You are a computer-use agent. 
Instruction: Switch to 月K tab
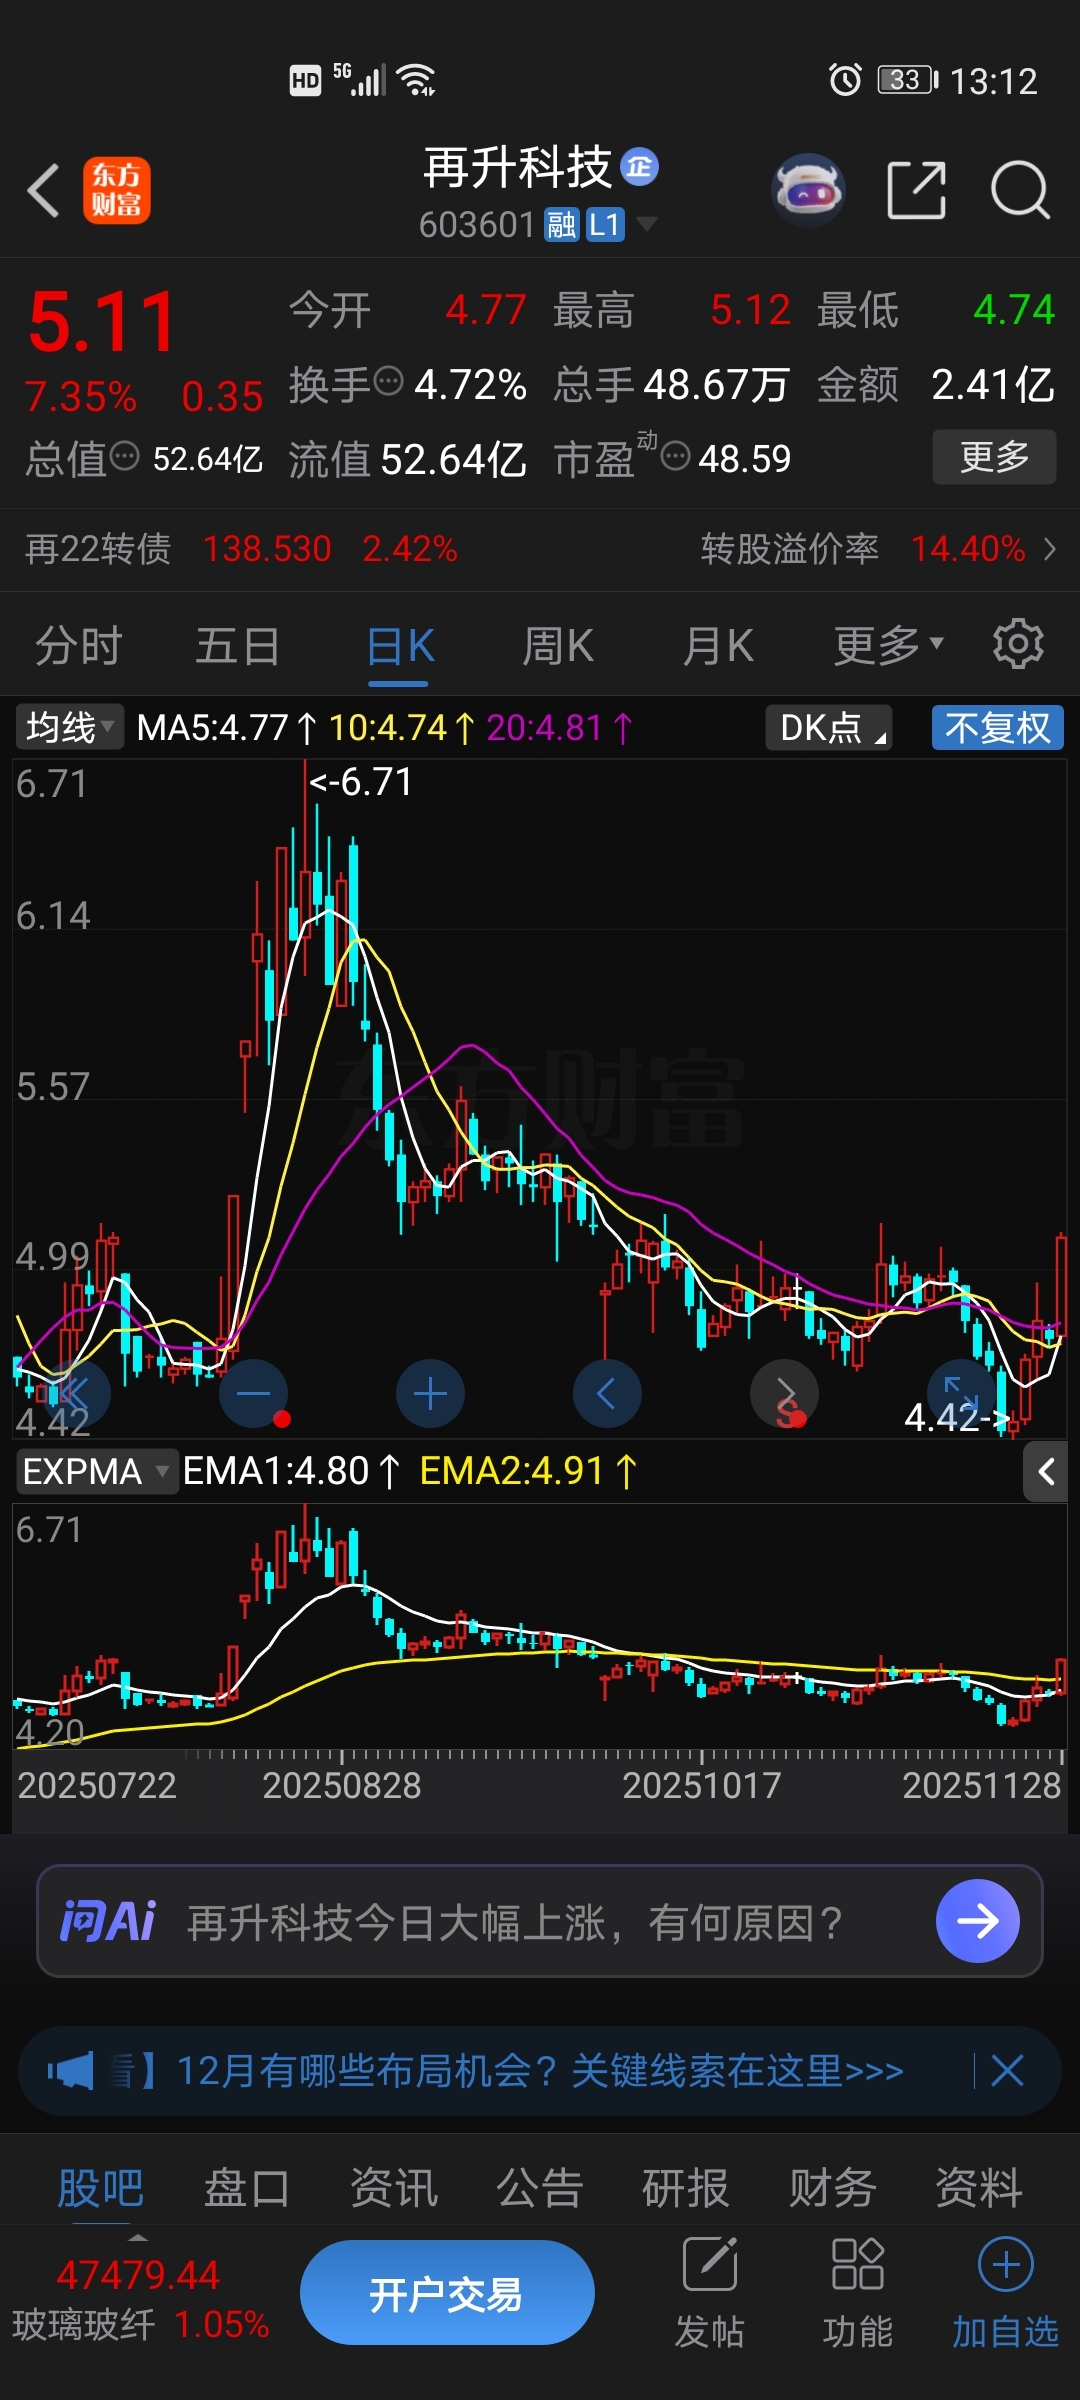click(x=718, y=645)
